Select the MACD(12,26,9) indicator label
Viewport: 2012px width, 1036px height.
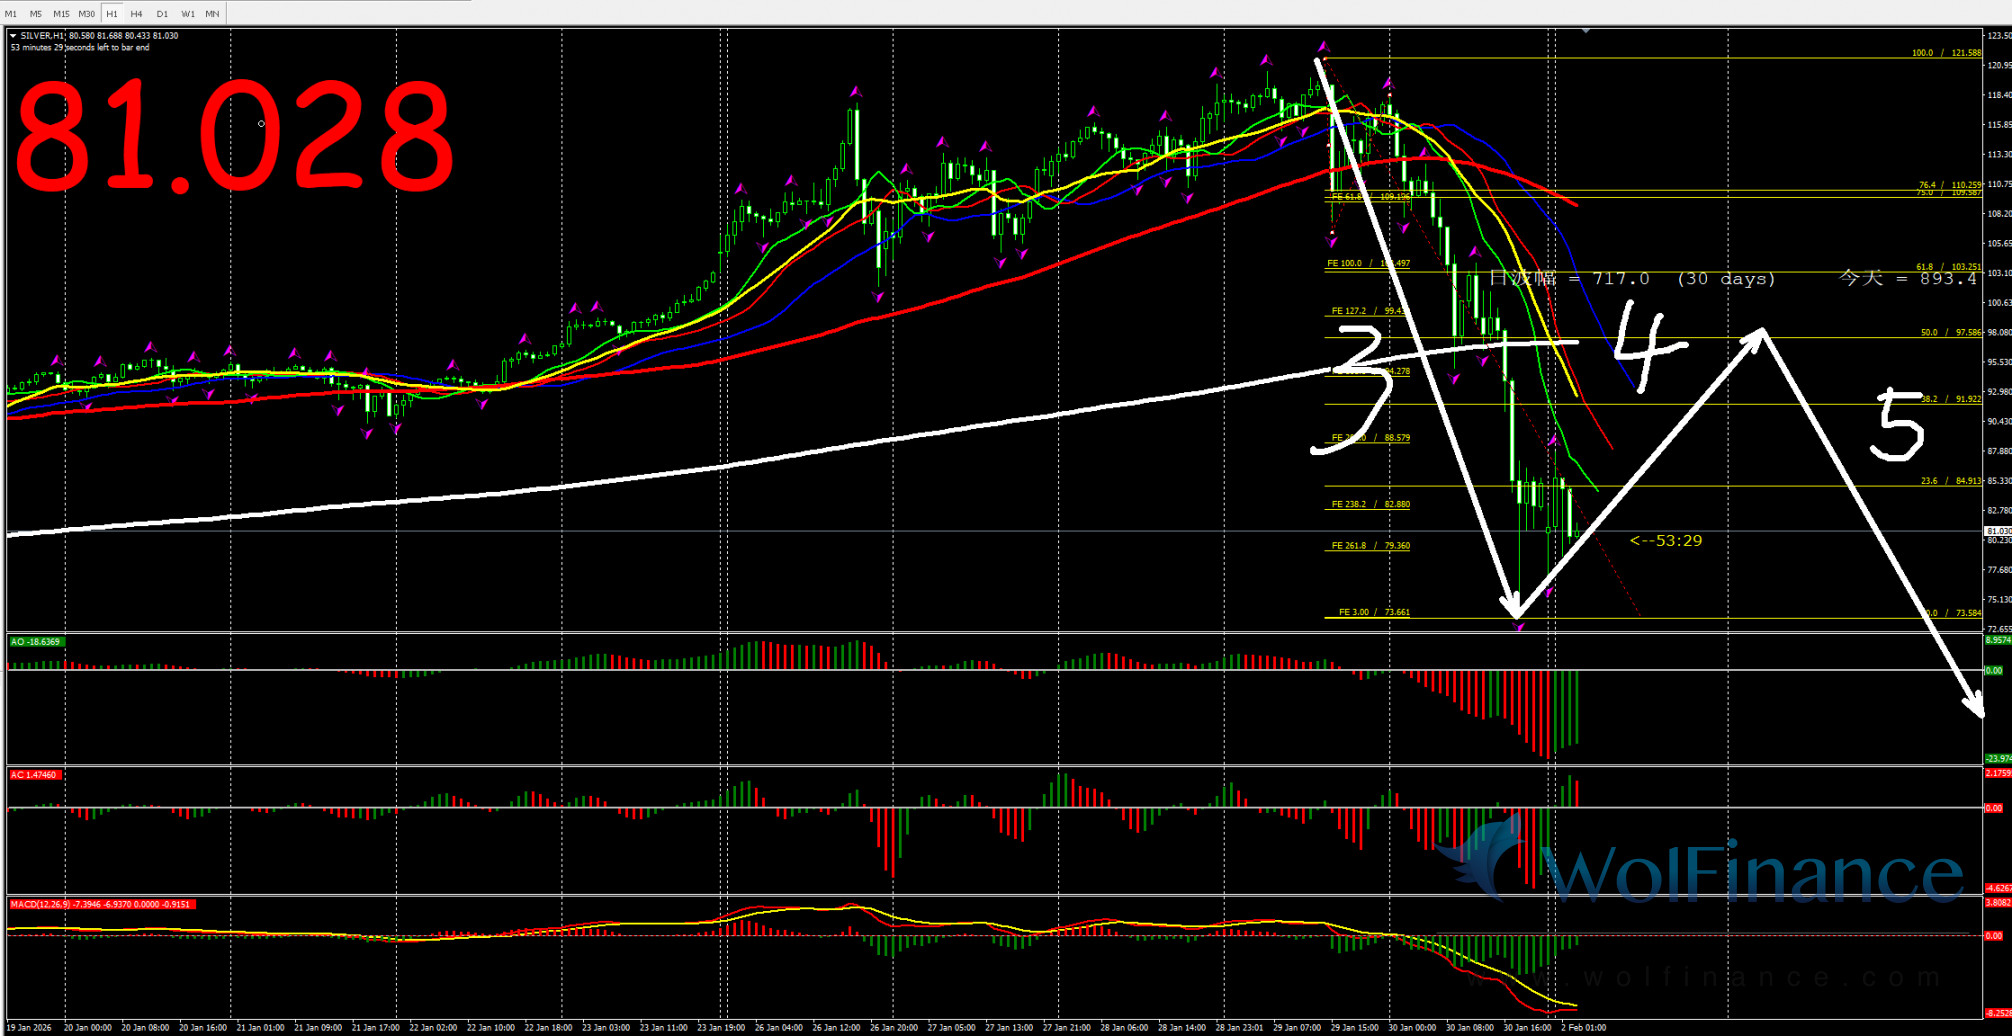(x=100, y=904)
